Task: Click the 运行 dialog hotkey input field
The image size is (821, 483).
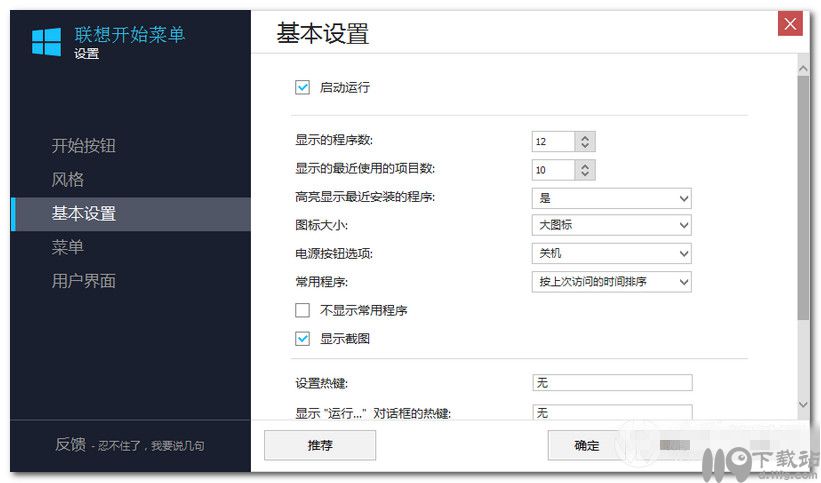Action: 612,412
